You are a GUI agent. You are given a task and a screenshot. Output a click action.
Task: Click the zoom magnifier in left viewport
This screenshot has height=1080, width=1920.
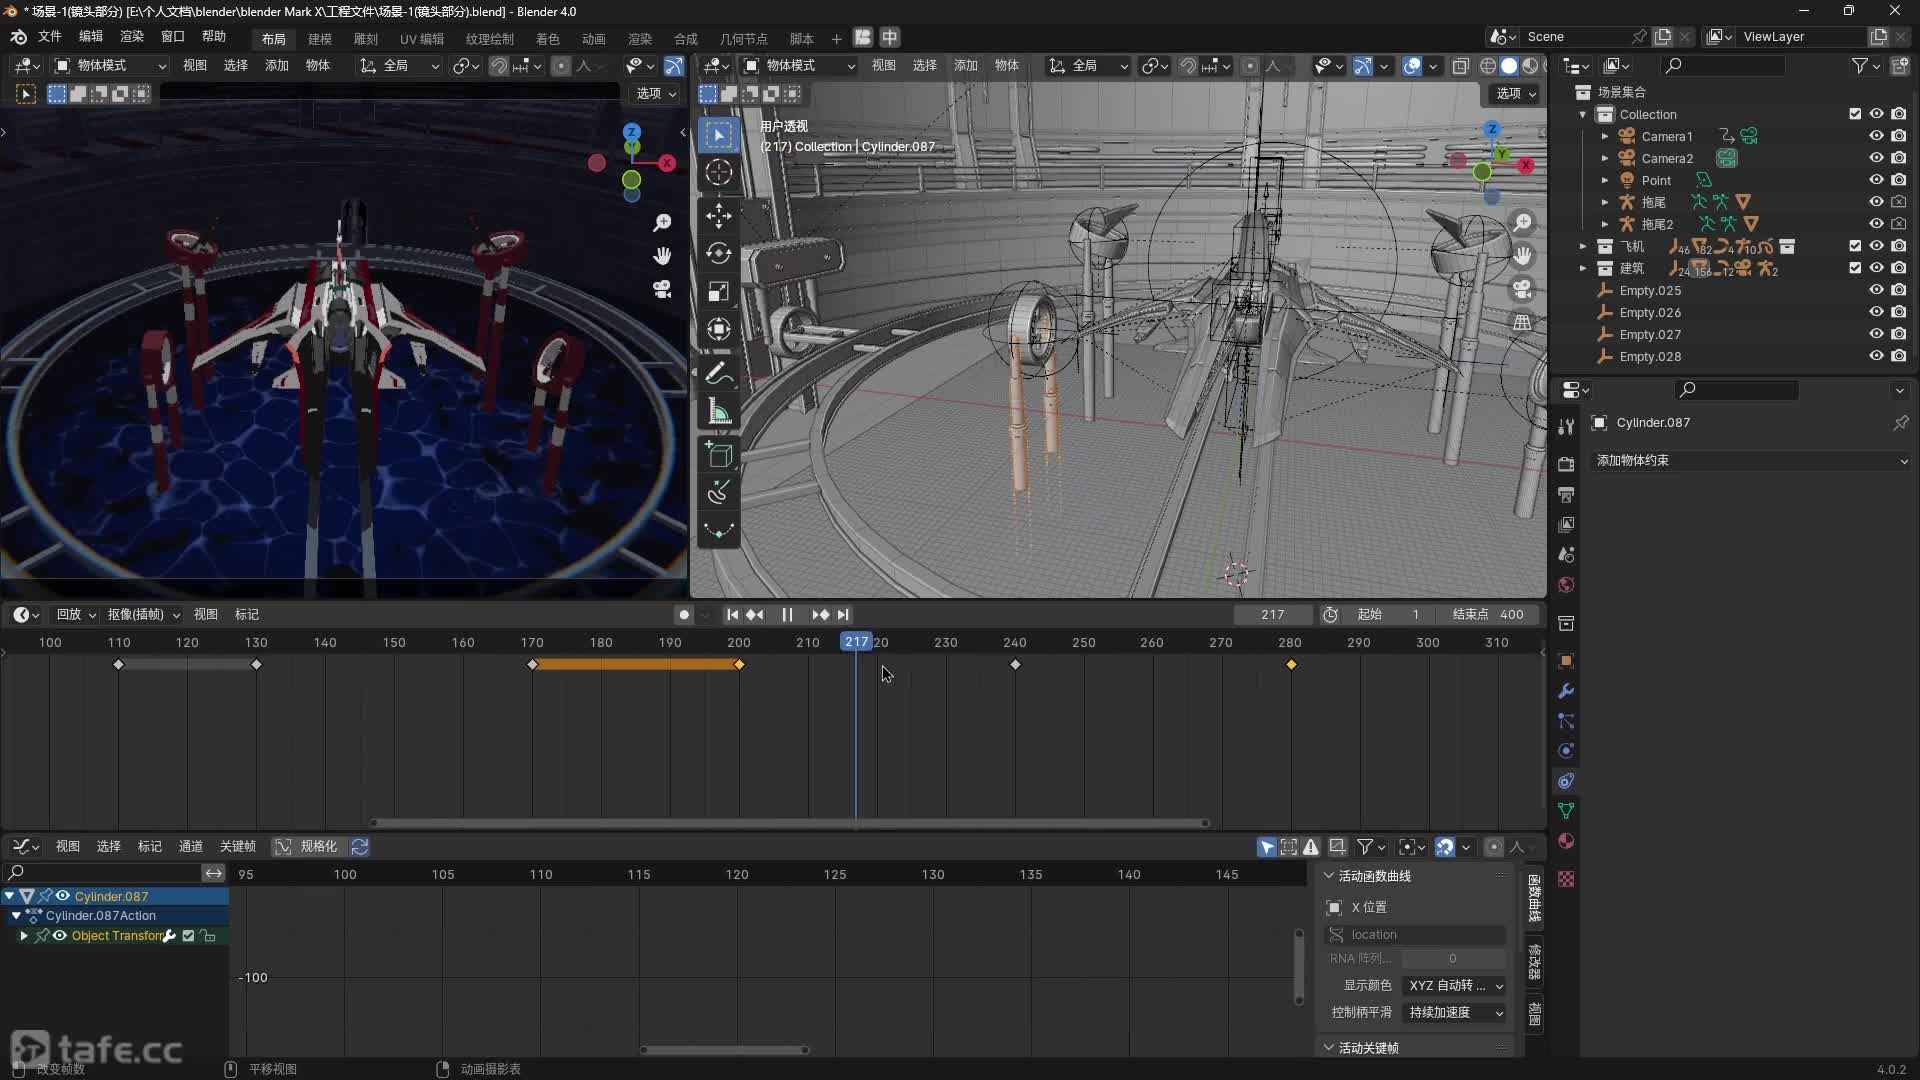661,222
